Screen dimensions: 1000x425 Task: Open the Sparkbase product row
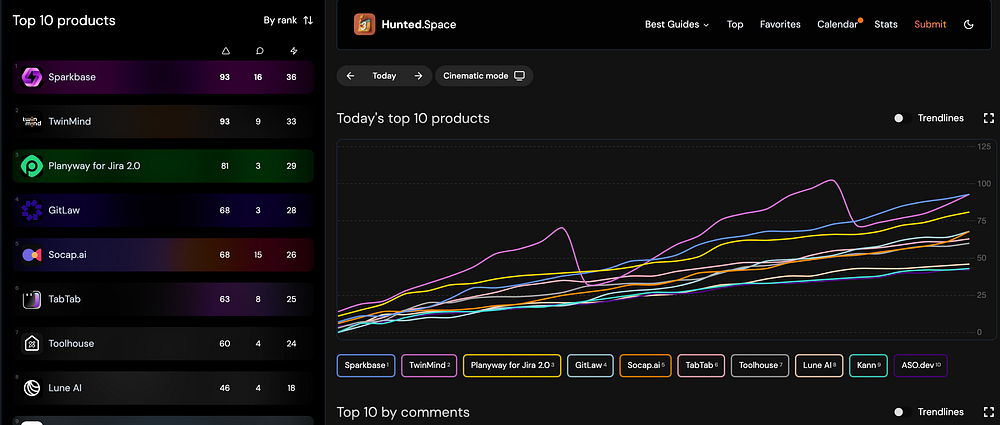pyautogui.click(x=163, y=77)
